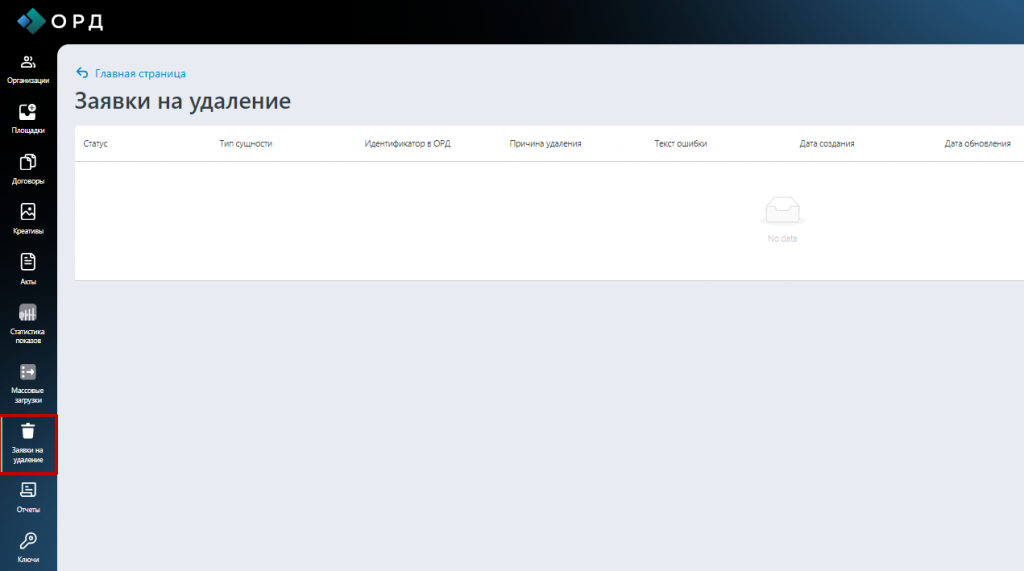The width and height of the screenshot is (1024, 571).
Task: Click the ОРД logo in header
Action: point(60,22)
